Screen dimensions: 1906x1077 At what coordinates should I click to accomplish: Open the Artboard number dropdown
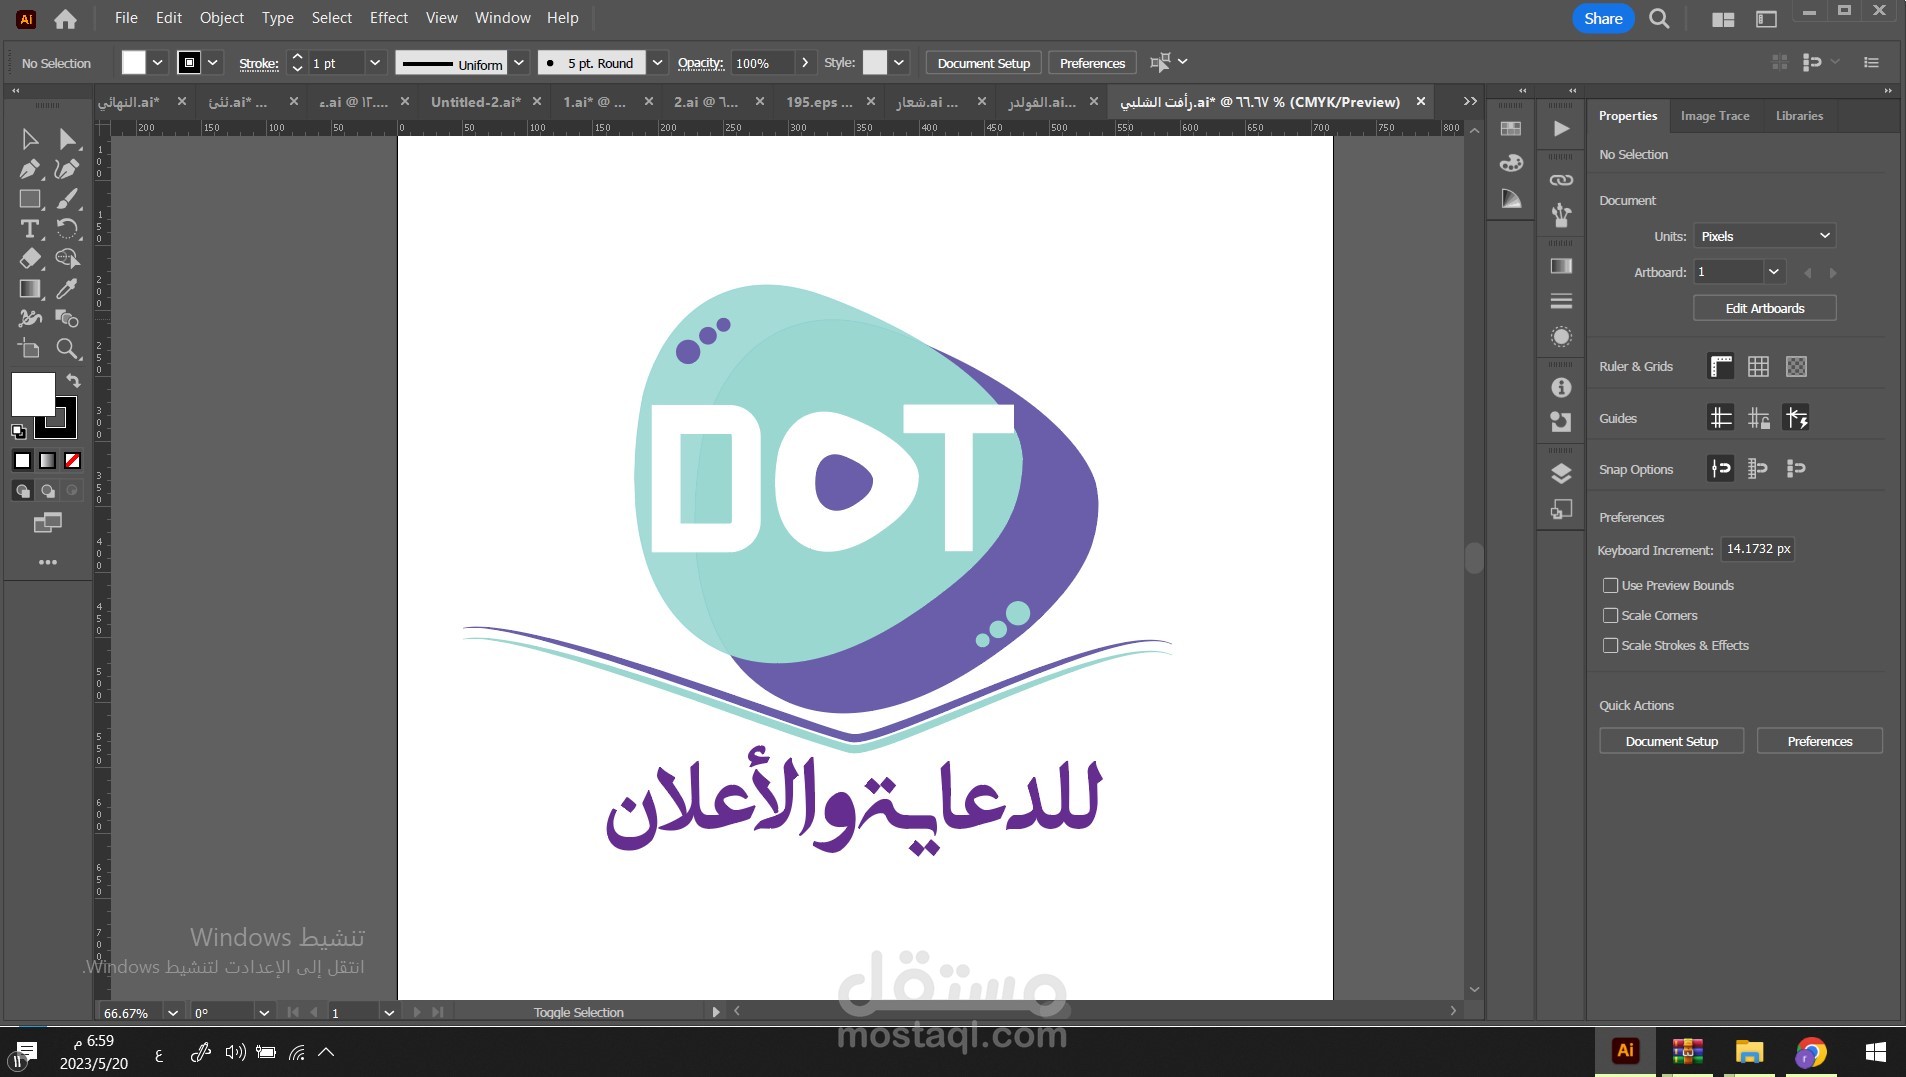pos(1773,272)
